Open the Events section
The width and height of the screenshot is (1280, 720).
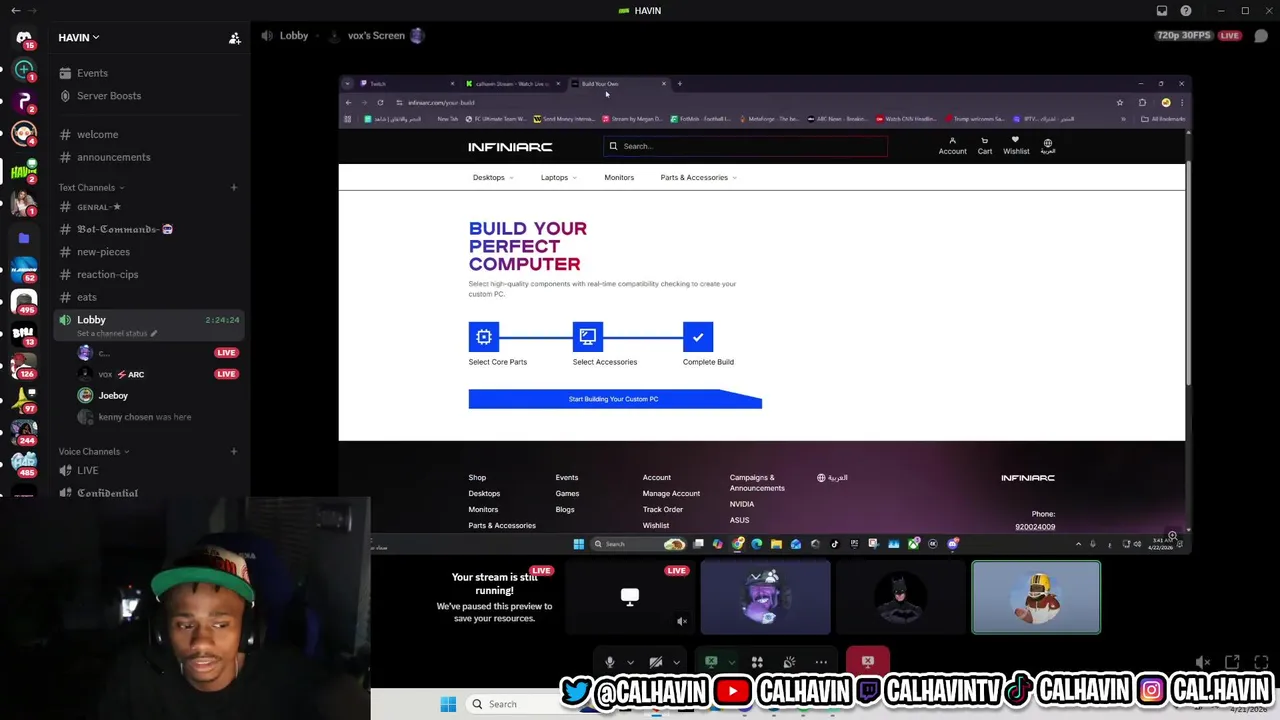click(x=92, y=73)
